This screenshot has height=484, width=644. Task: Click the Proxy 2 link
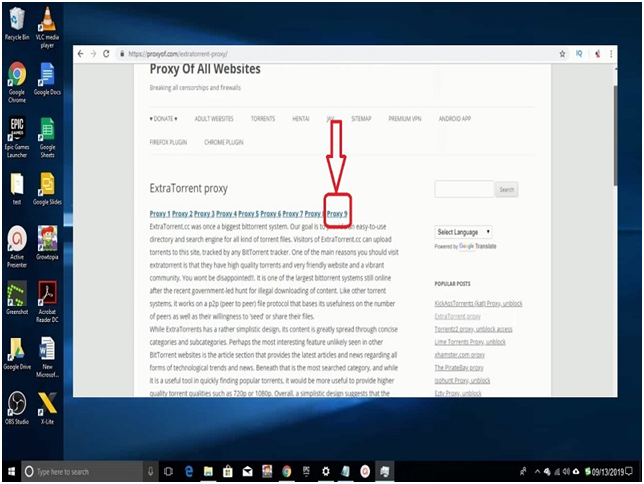[x=182, y=214]
